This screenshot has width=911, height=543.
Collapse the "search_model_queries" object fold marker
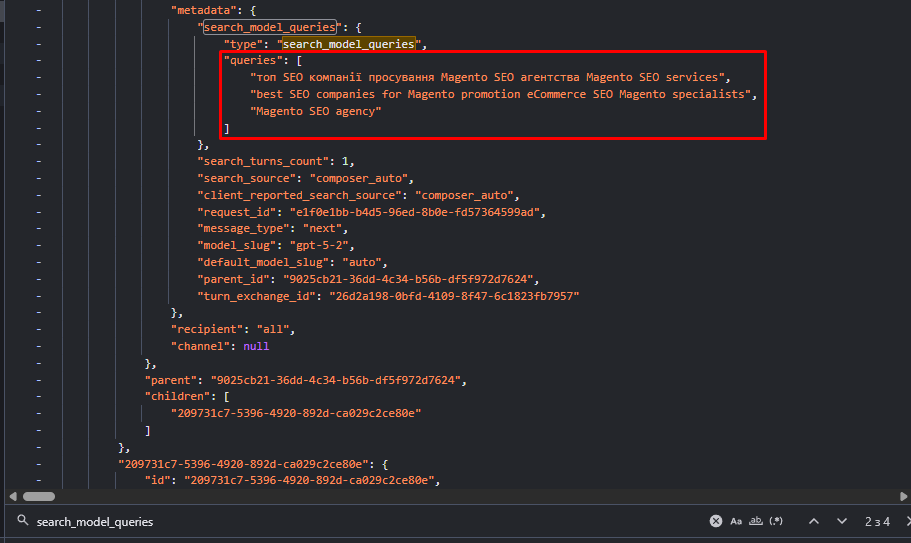[38, 27]
